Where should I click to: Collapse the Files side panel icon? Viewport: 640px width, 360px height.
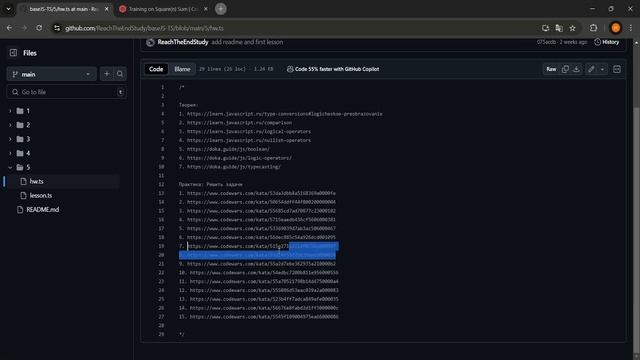click(x=13, y=53)
